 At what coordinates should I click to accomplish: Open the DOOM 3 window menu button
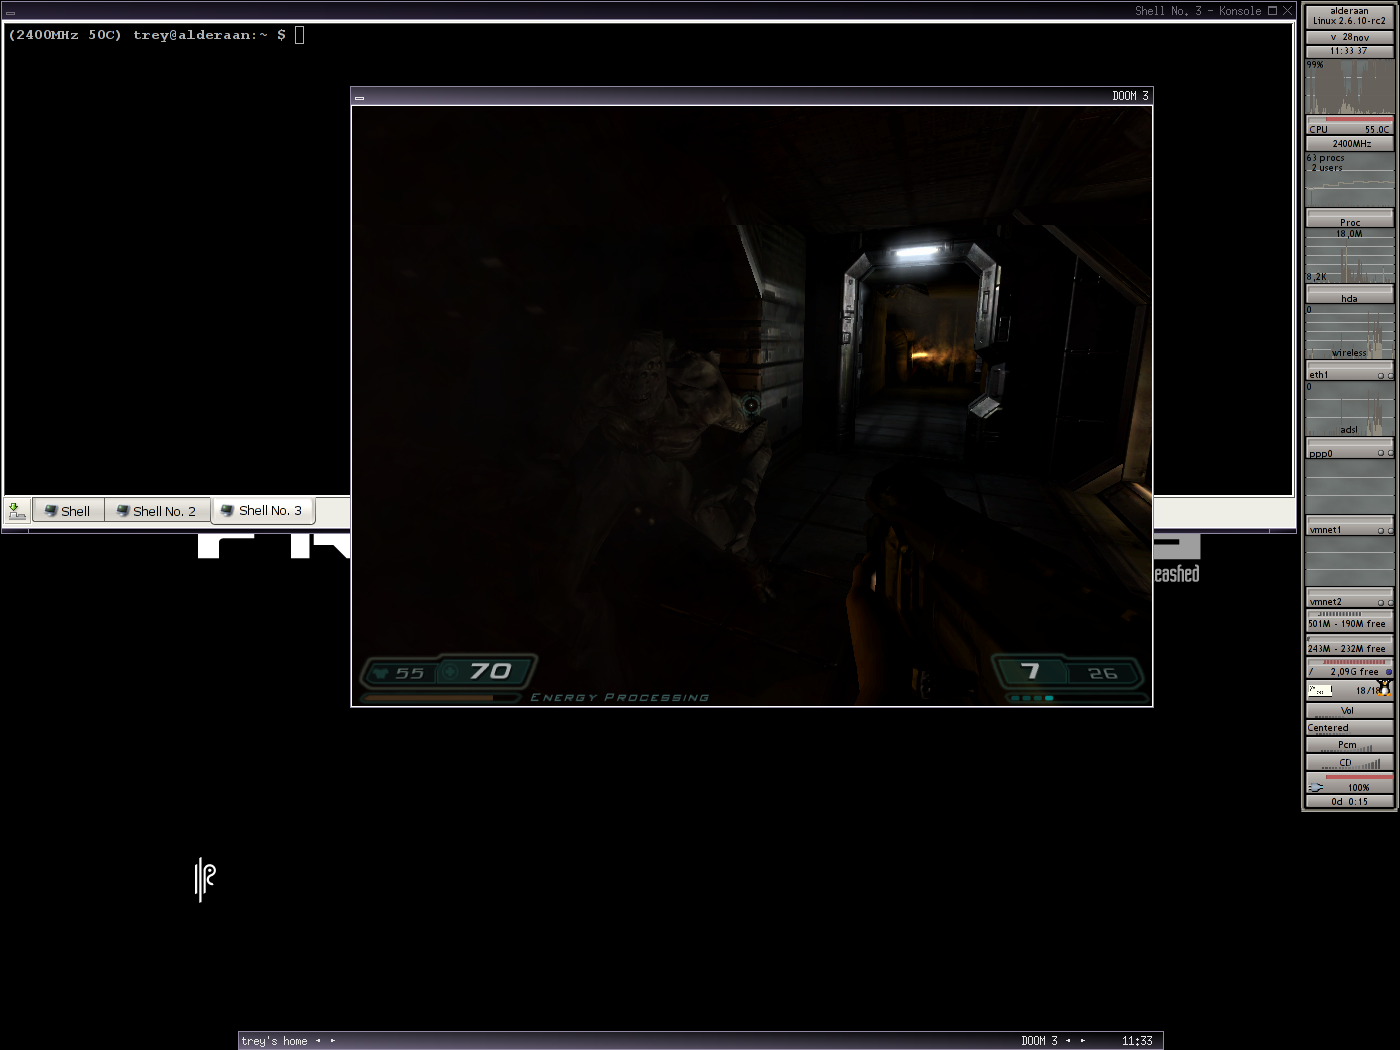point(359,97)
